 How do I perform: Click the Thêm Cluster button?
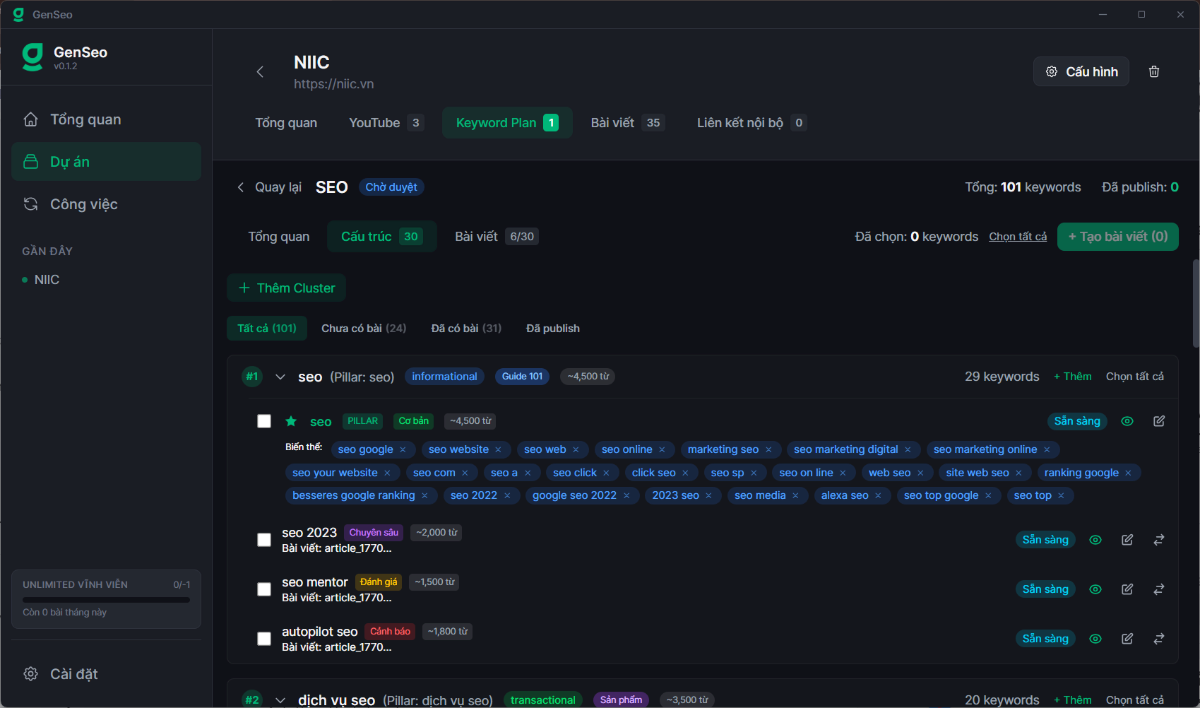coord(286,287)
